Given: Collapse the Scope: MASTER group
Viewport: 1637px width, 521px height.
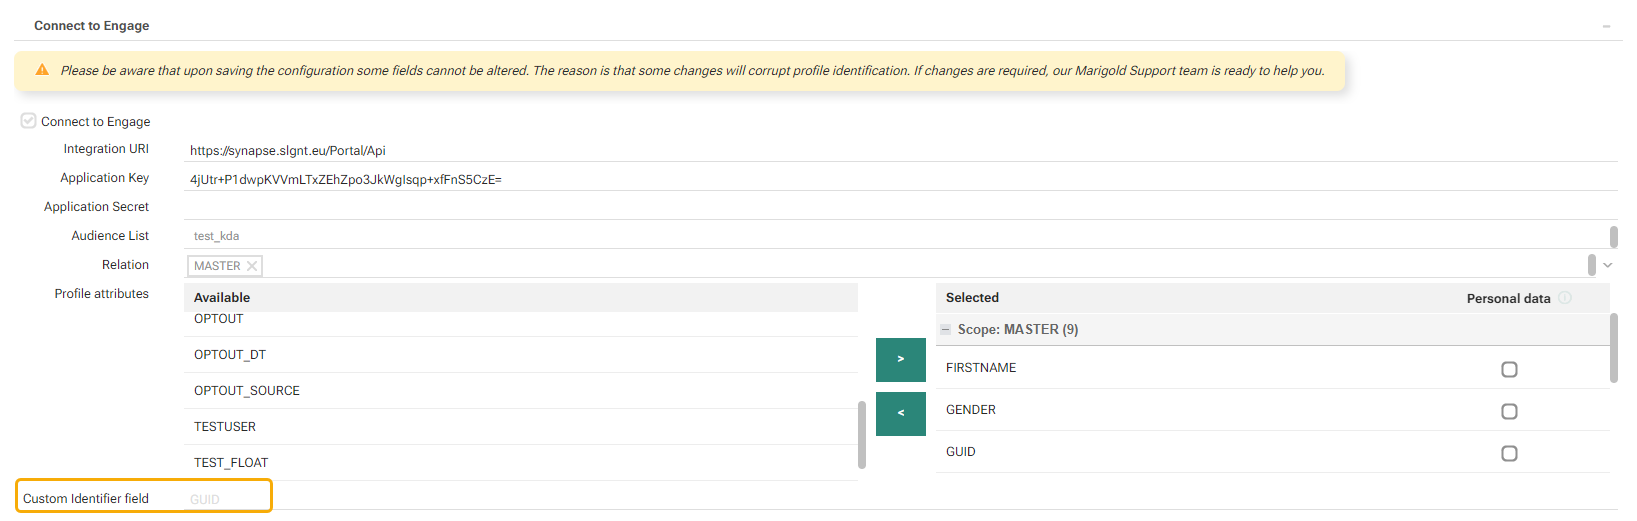Looking at the screenshot, I should coord(945,329).
